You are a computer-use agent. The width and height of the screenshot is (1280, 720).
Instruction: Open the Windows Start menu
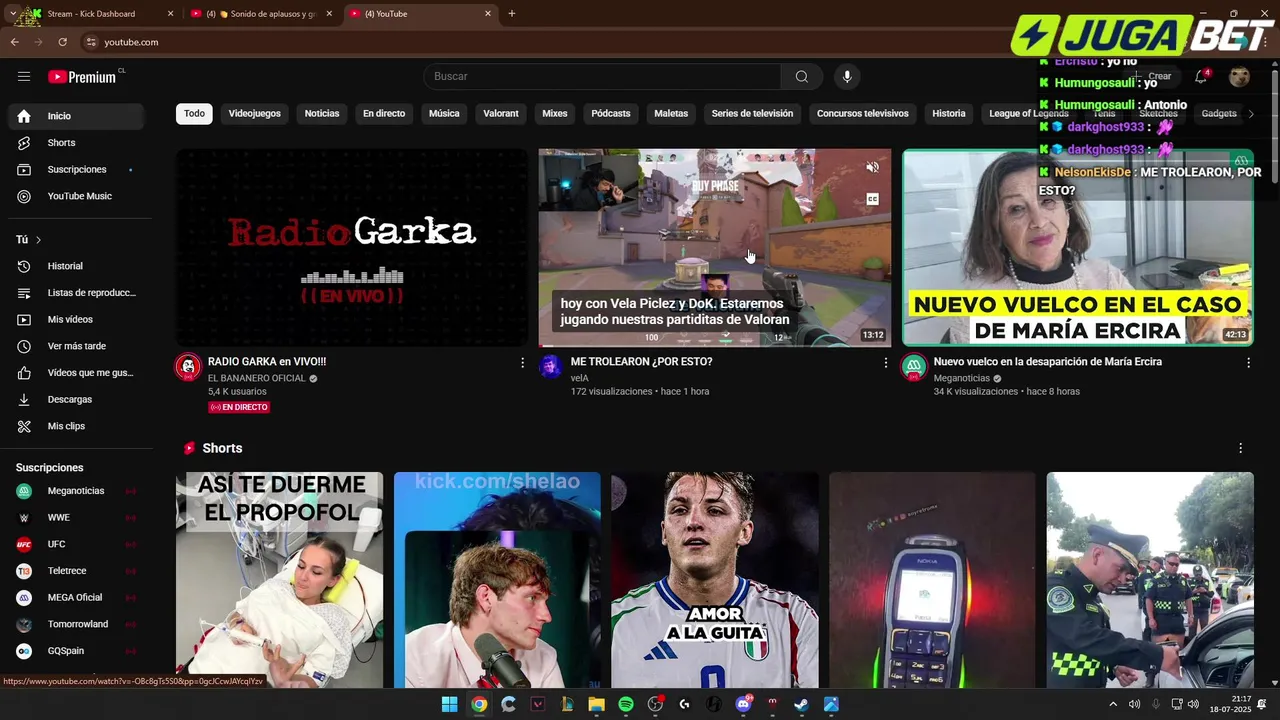click(449, 704)
